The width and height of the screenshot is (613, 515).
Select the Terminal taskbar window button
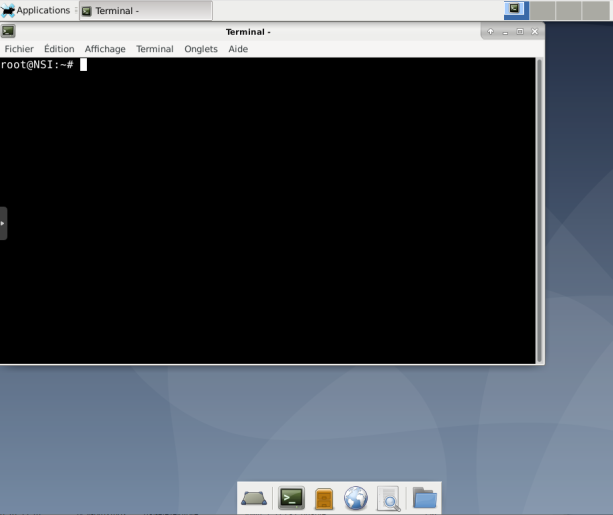click(146, 11)
